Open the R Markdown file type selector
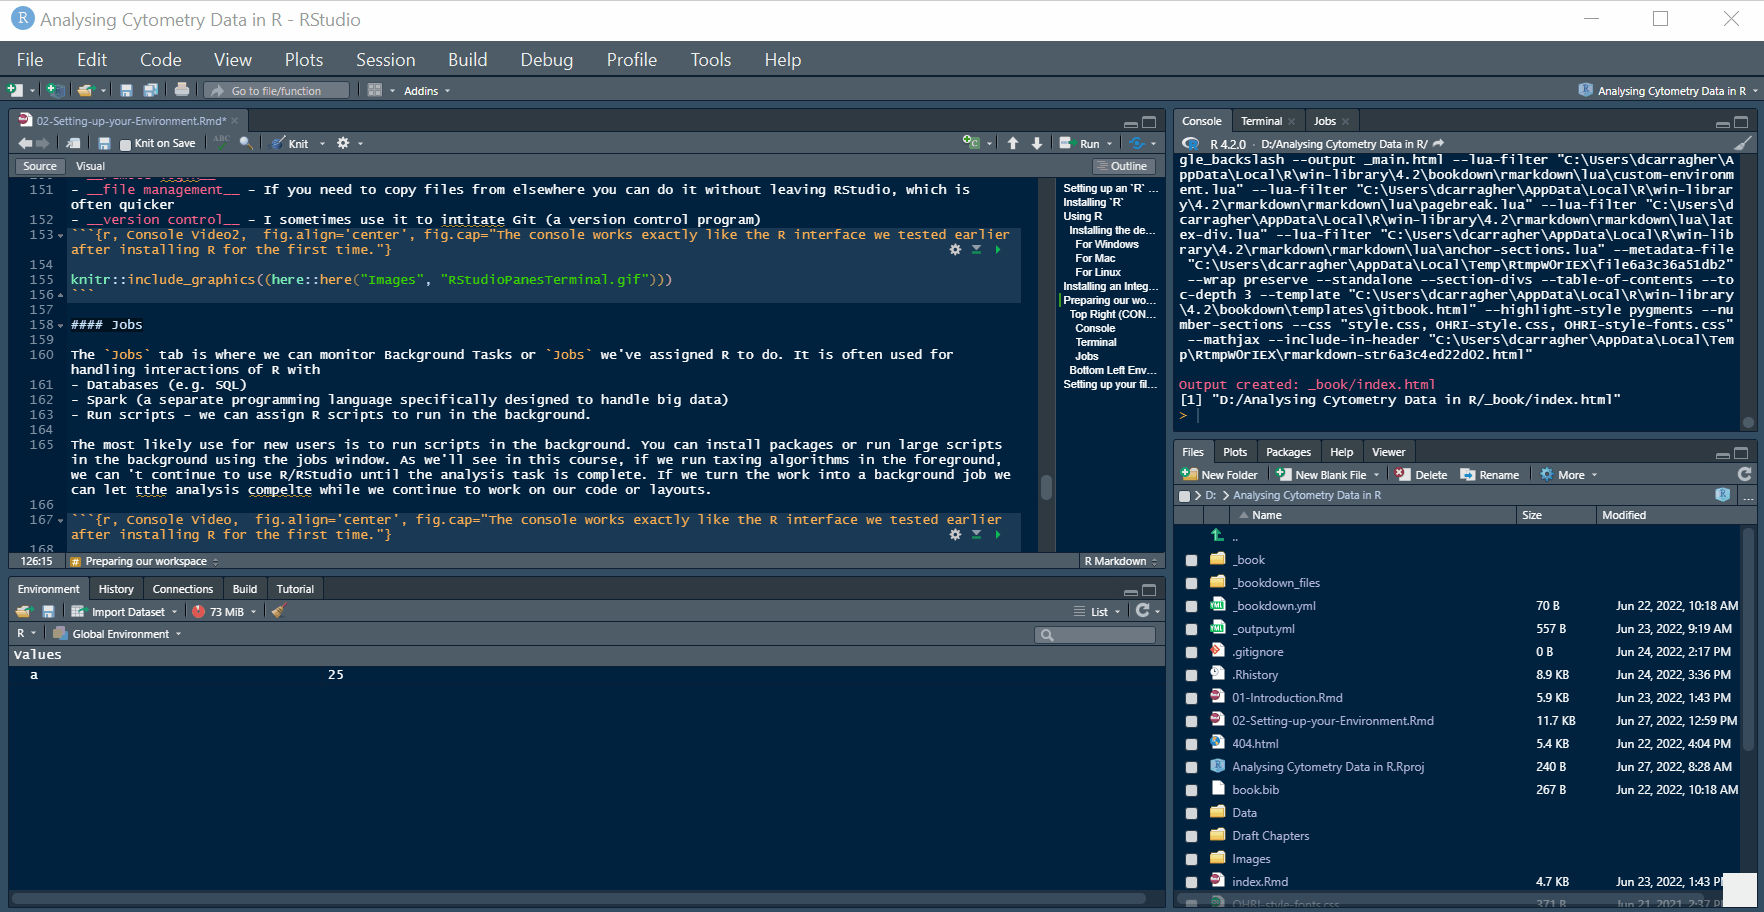The width and height of the screenshot is (1764, 912). [x=1120, y=561]
